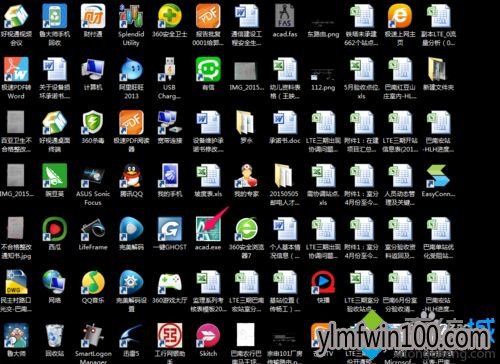Image resolution: width=500 pixels, height=364 pixels.
Task: Open the 20150505邮电人才 folder
Action: pyautogui.click(x=285, y=185)
